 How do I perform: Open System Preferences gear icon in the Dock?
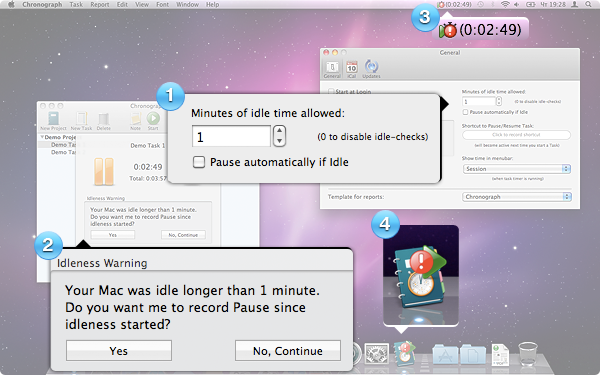377,354
